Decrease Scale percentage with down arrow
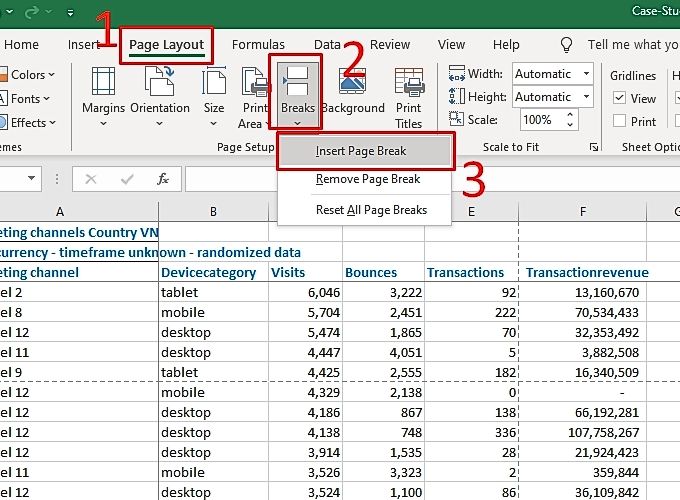The image size is (680, 500). (570, 125)
